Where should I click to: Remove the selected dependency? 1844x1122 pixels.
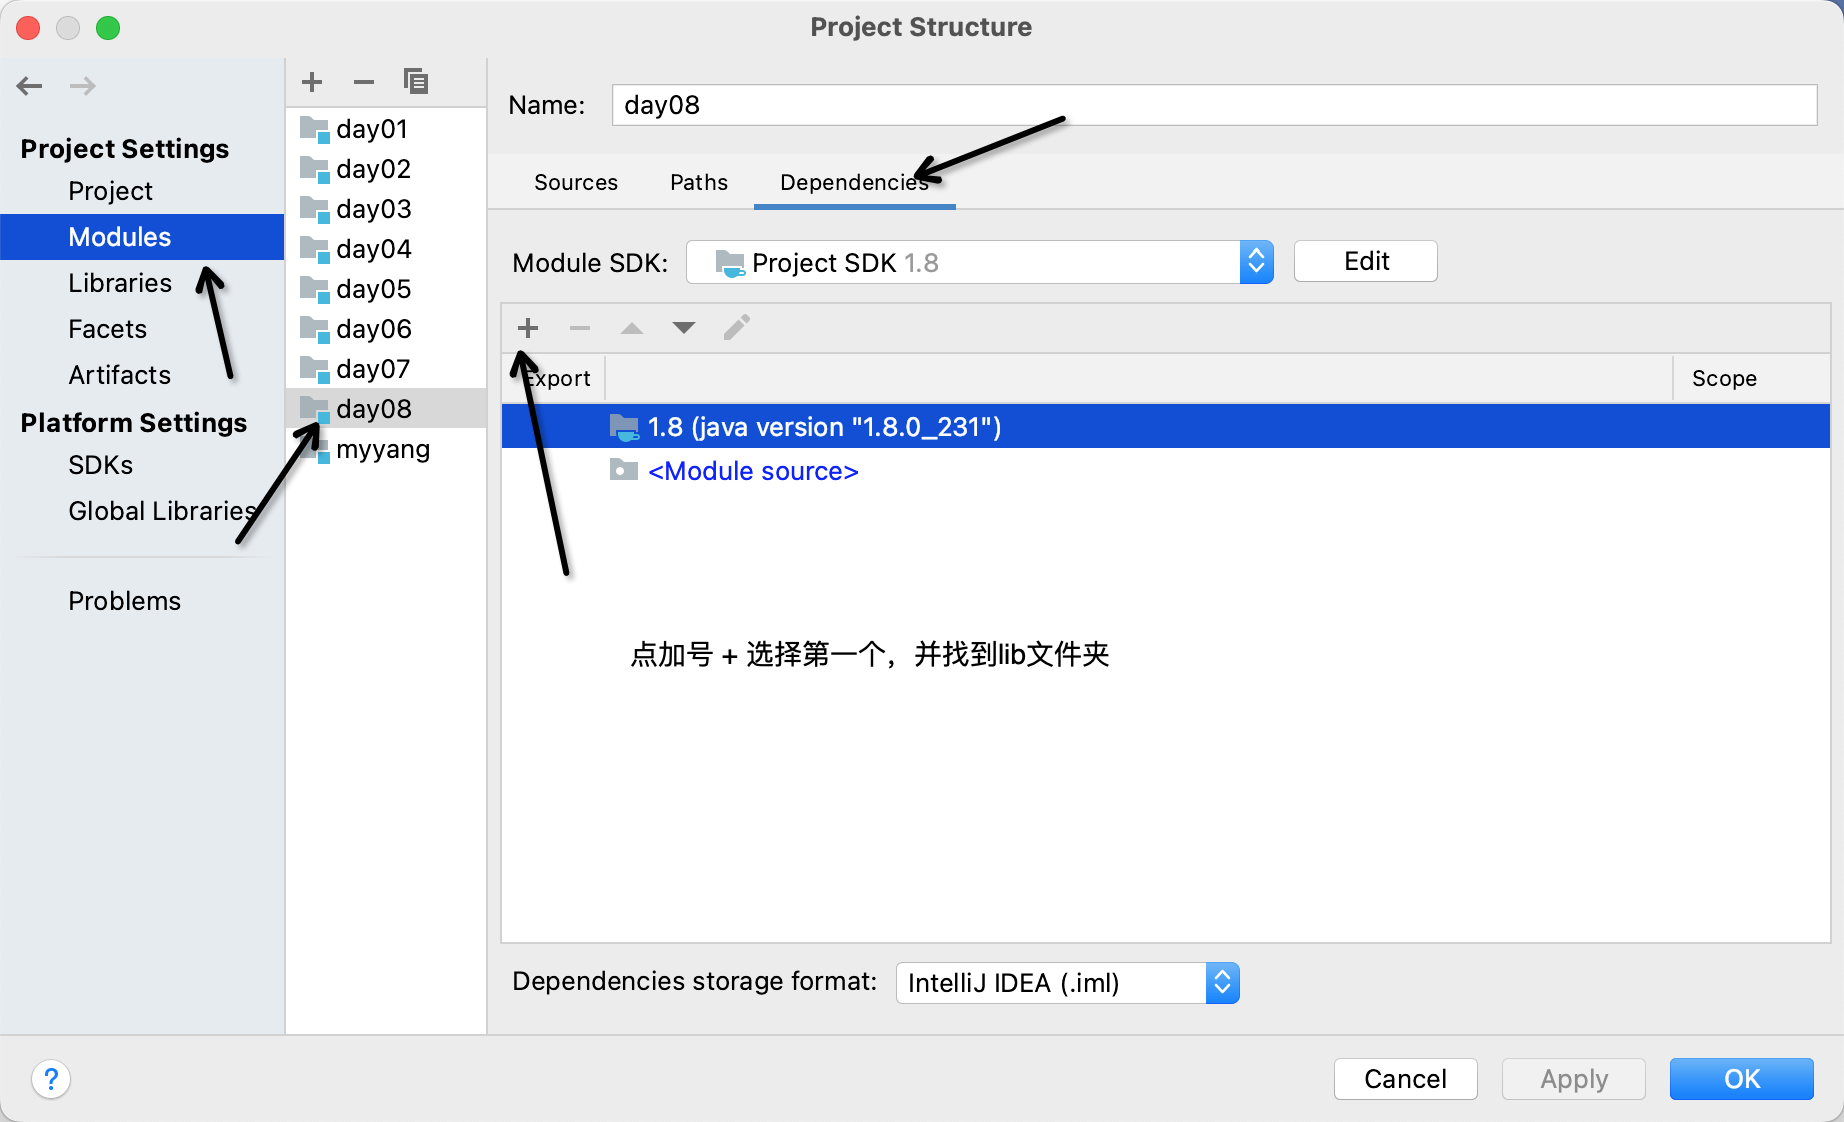coord(580,328)
